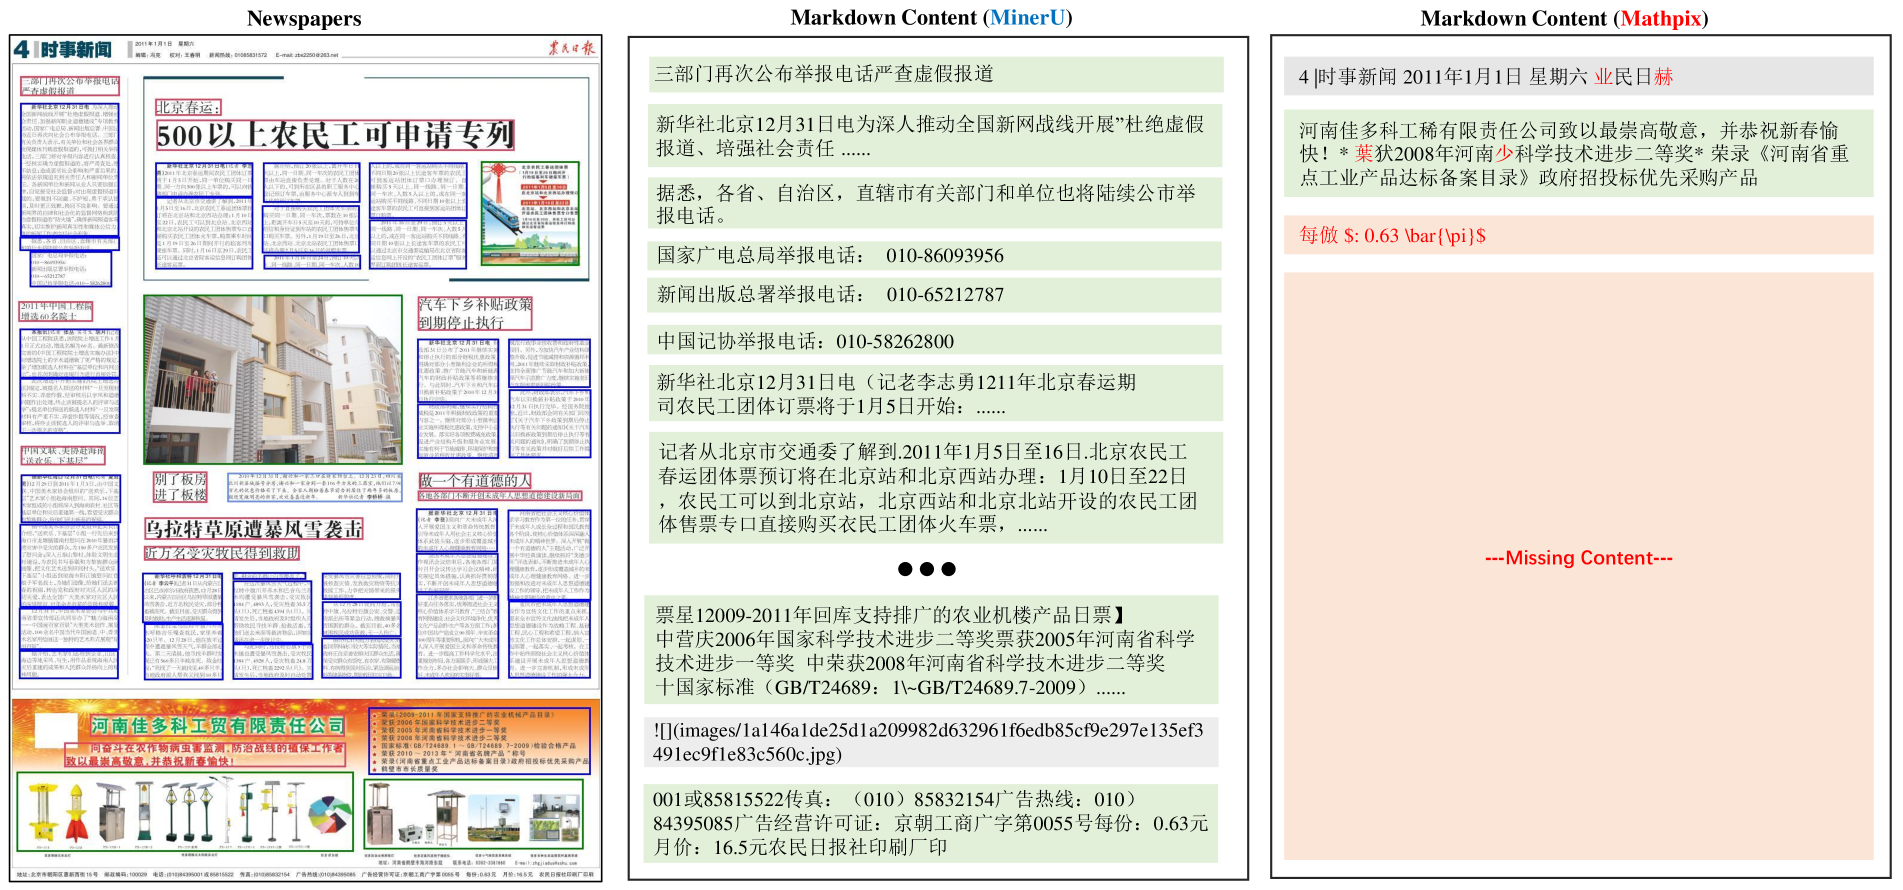Select the MinerU block "三部门再次公布举报电话严查虚假报道"
Viewport: 1903px width, 890px height.
[935, 74]
